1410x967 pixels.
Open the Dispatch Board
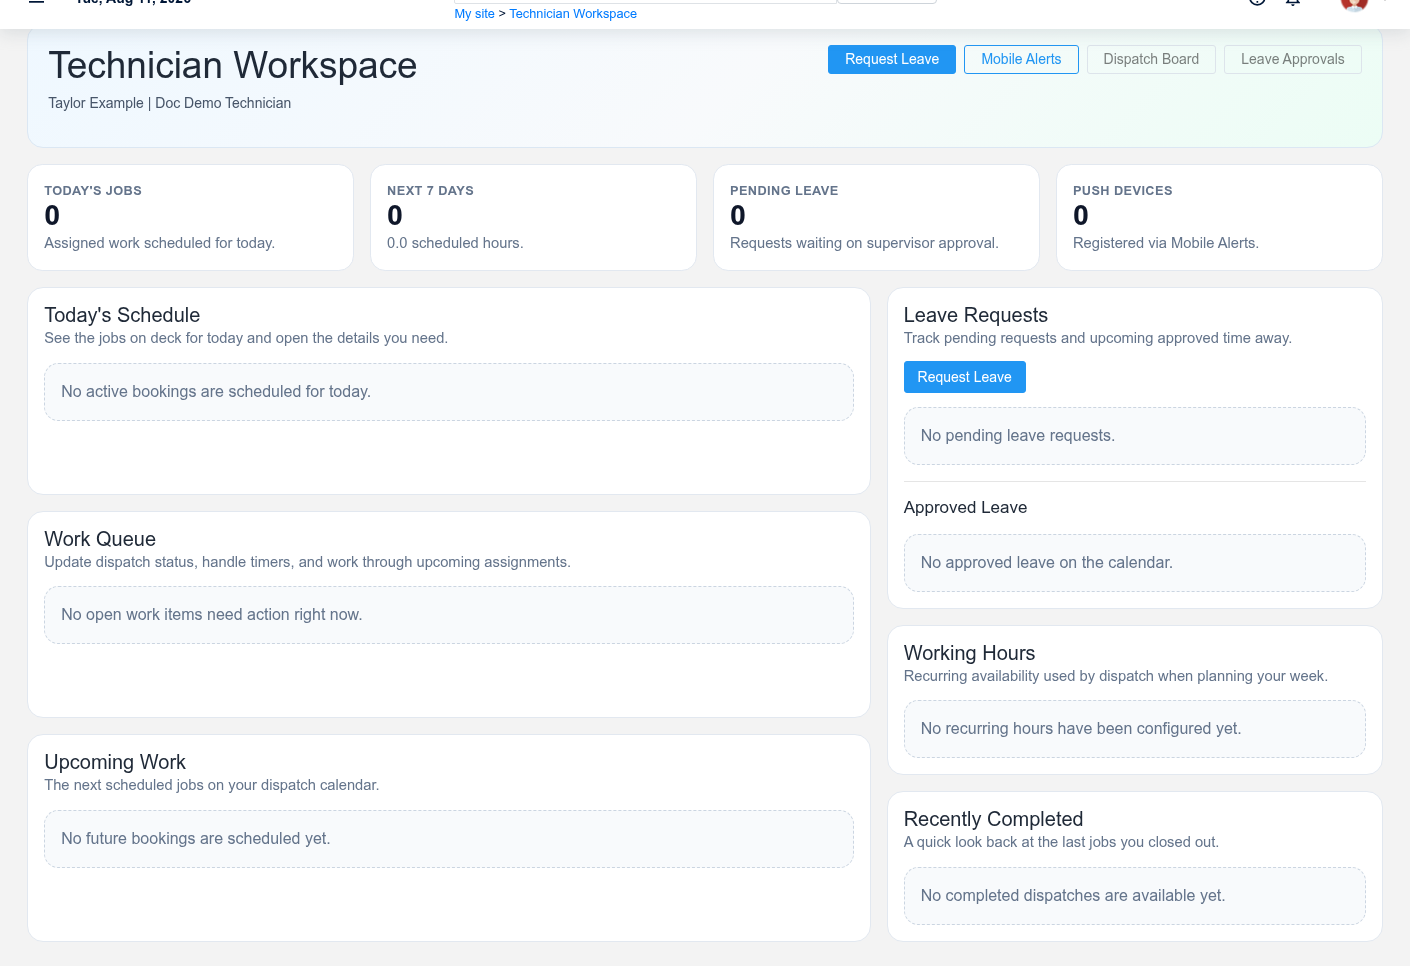coord(1151,59)
